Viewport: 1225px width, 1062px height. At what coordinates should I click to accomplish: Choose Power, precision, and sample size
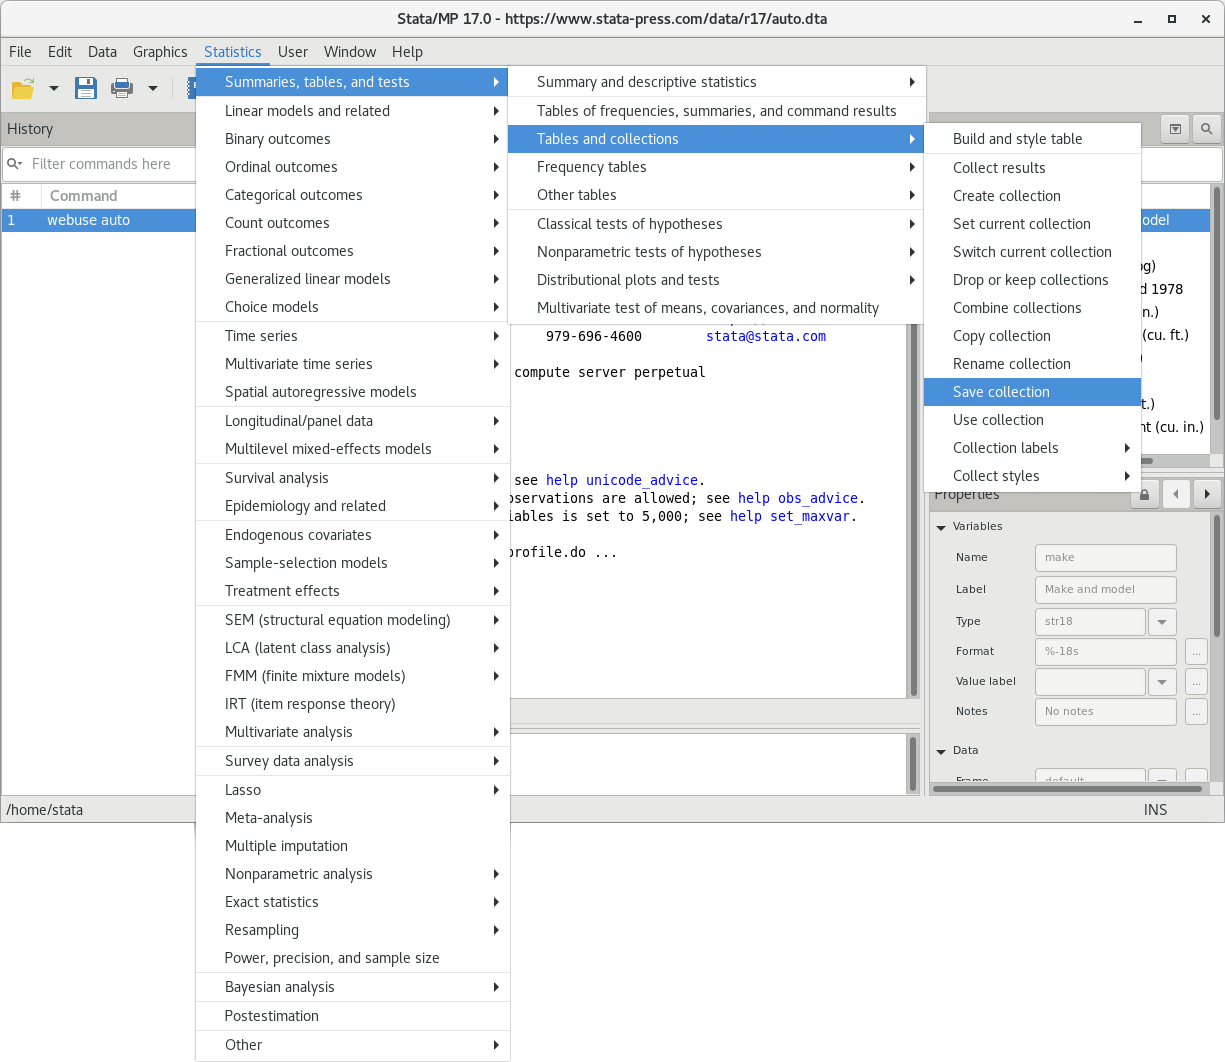[352, 958]
